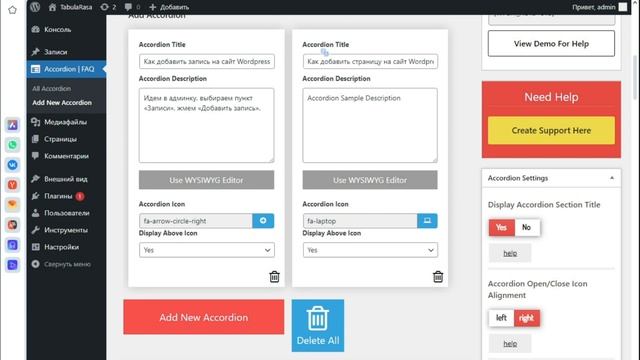Click the Медиафайлы media icon

pyautogui.click(x=36, y=122)
